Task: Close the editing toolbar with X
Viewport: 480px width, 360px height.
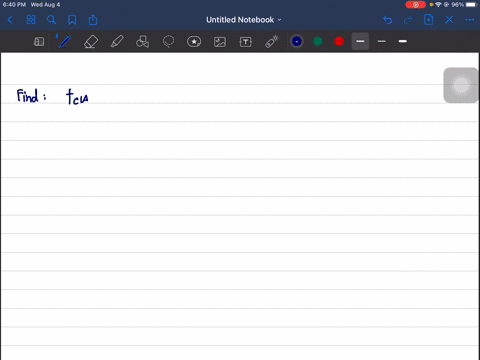Action: point(449,20)
